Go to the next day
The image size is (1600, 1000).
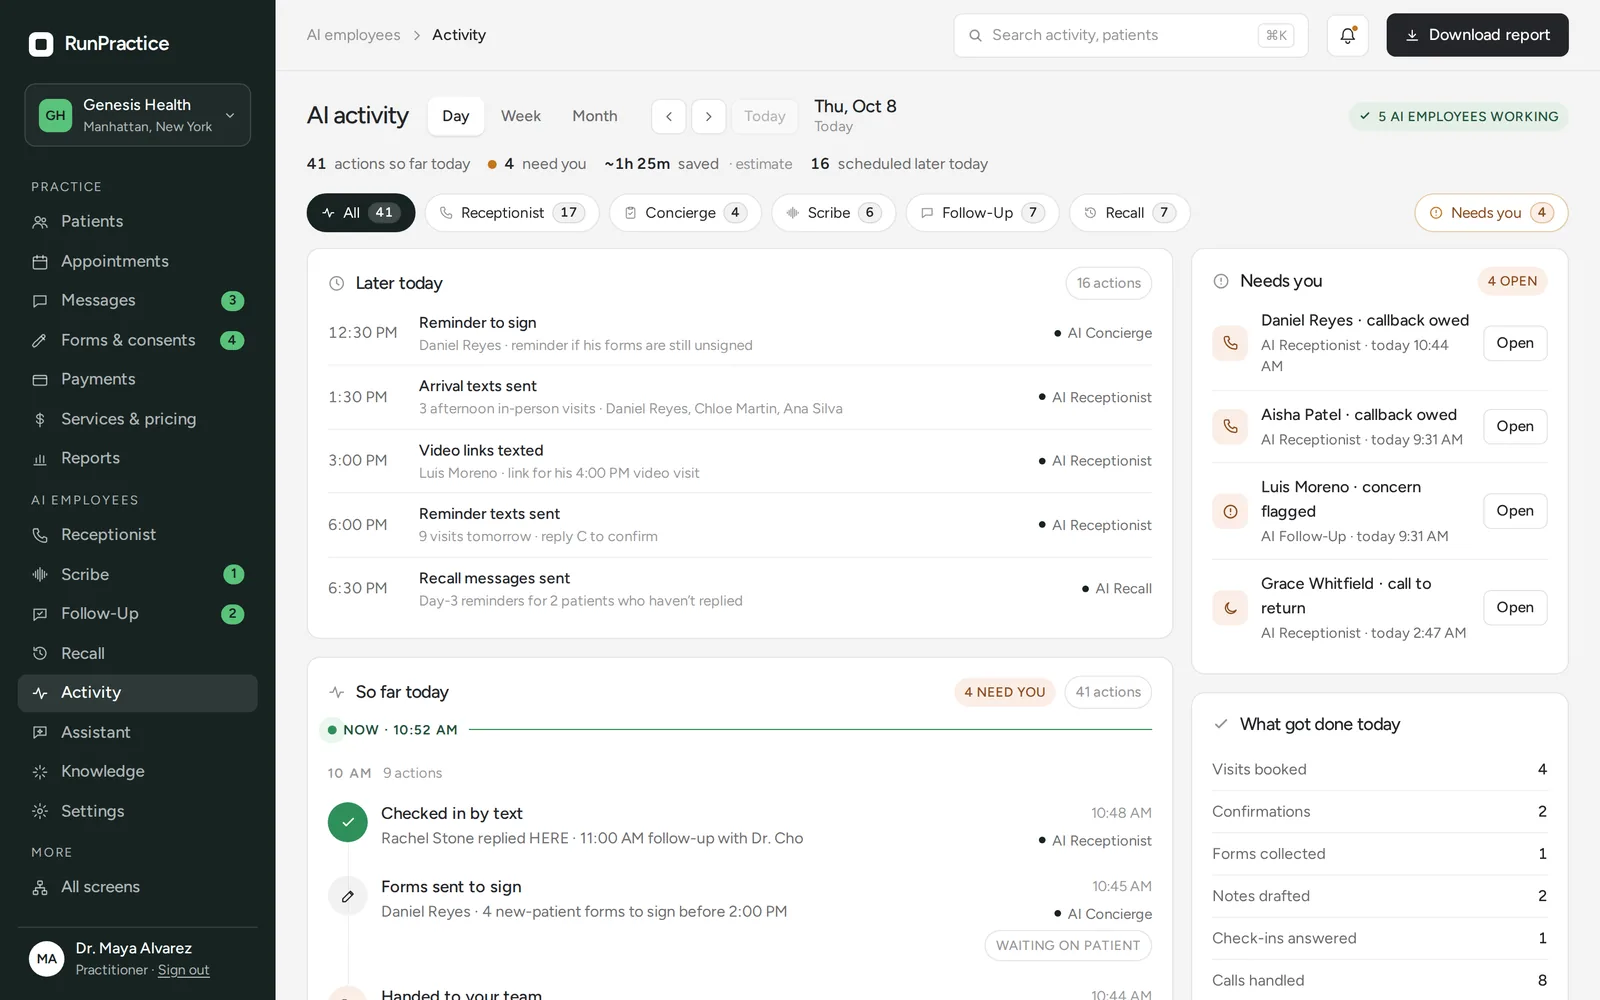tap(709, 116)
